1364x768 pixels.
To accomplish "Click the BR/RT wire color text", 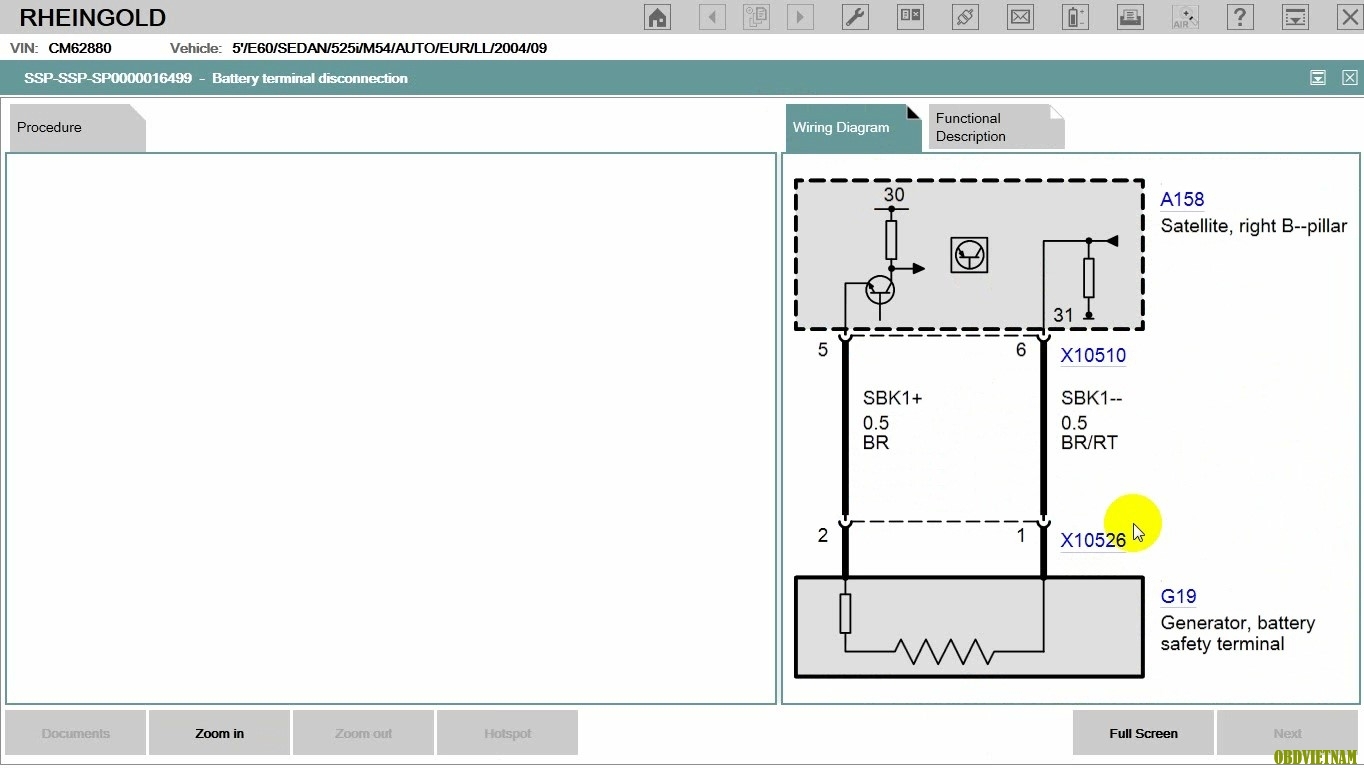I will click(1089, 442).
